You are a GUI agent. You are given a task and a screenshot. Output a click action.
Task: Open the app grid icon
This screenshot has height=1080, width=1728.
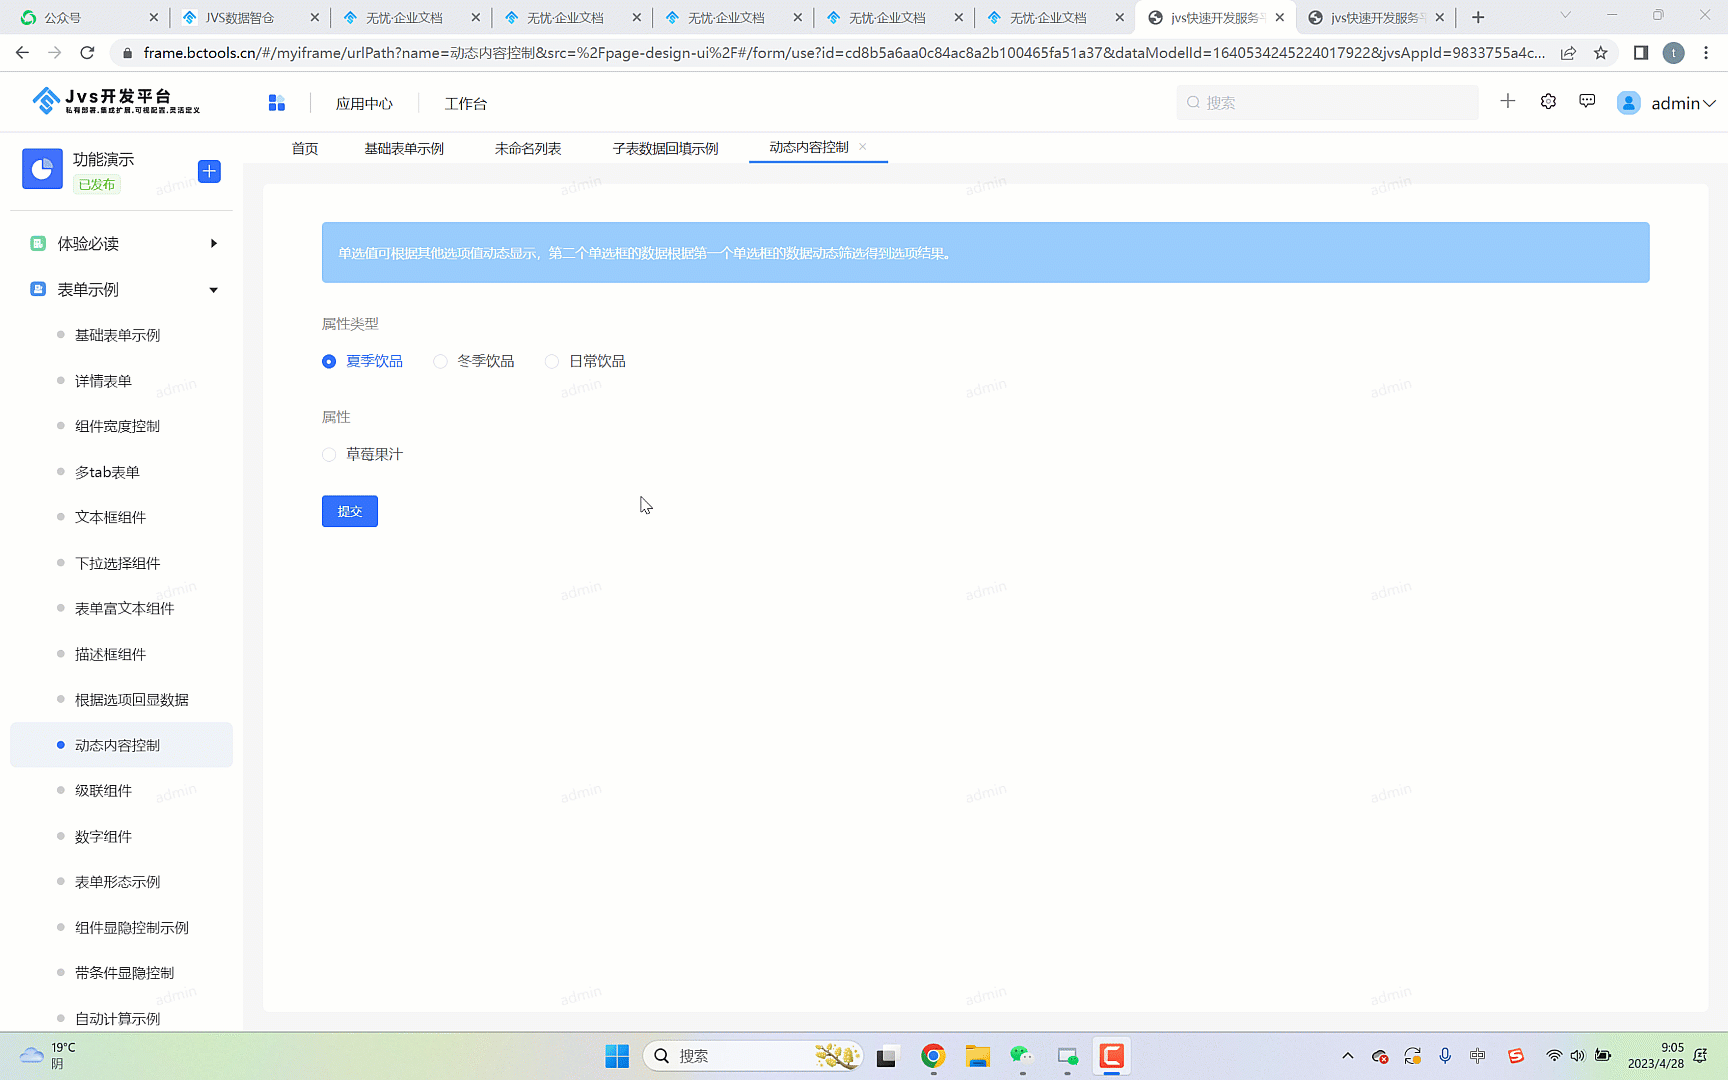pyautogui.click(x=277, y=103)
